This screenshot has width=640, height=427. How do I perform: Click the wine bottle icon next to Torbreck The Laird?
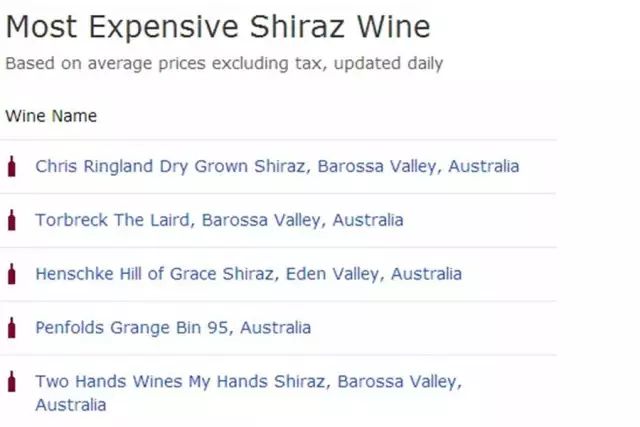pos(12,220)
